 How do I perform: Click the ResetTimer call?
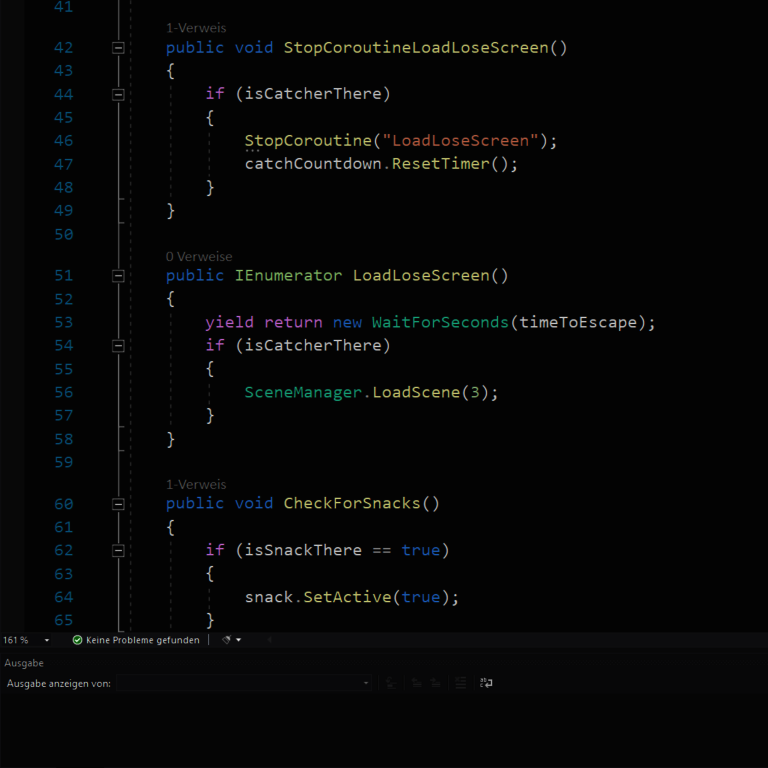[x=440, y=164]
